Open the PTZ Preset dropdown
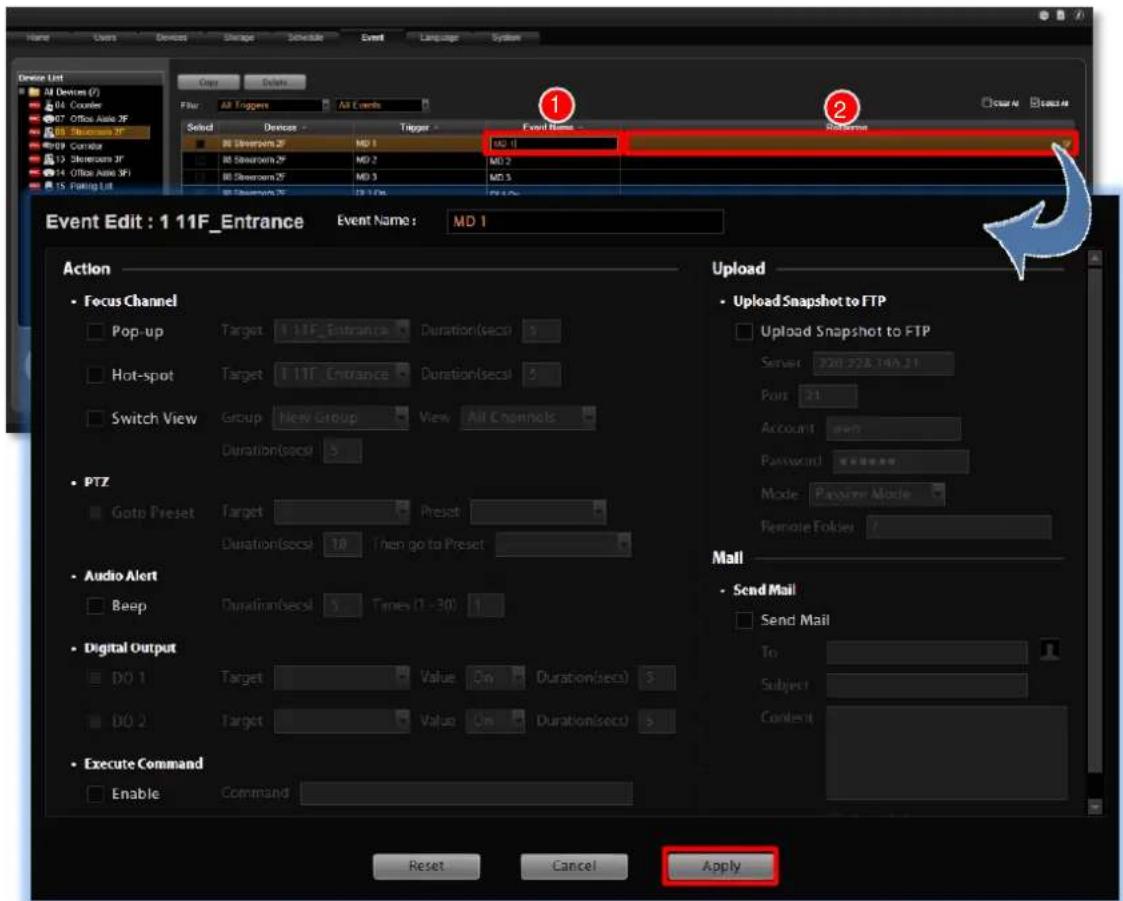The height and width of the screenshot is (901, 1123). [x=538, y=511]
